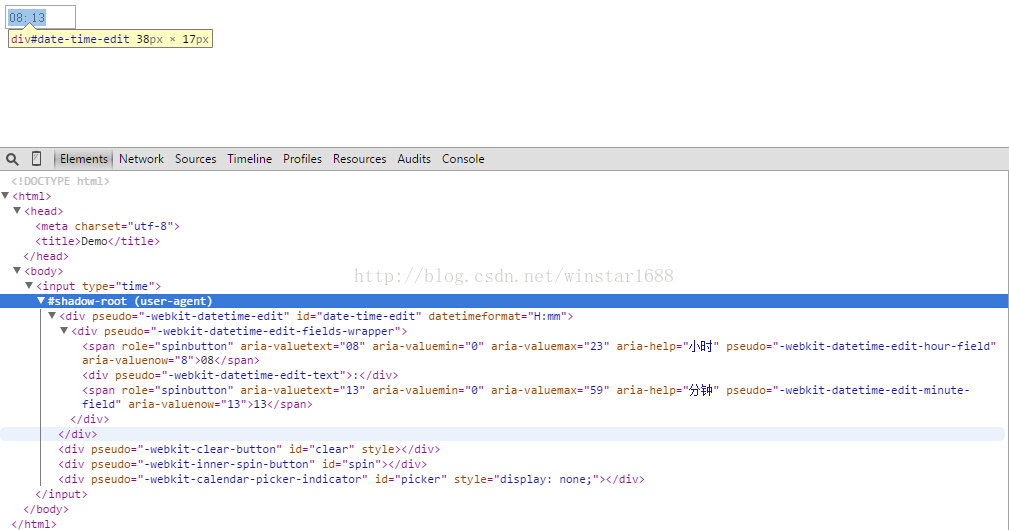Screen dimensions: 1009x530
Task: Click the id="clear" attribute
Action: tap(322, 449)
